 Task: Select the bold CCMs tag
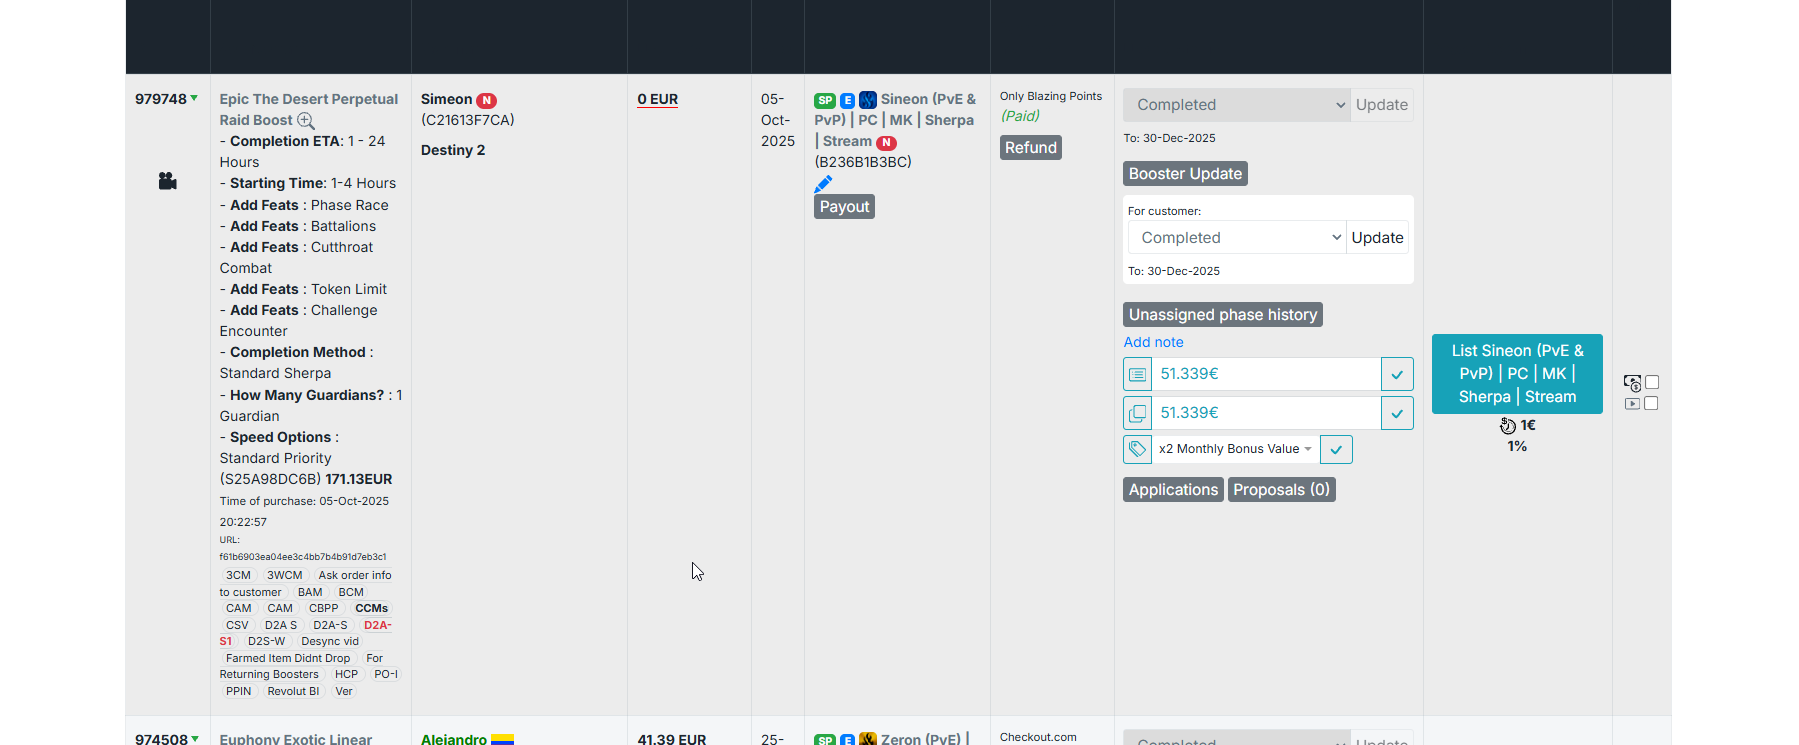coord(371,609)
